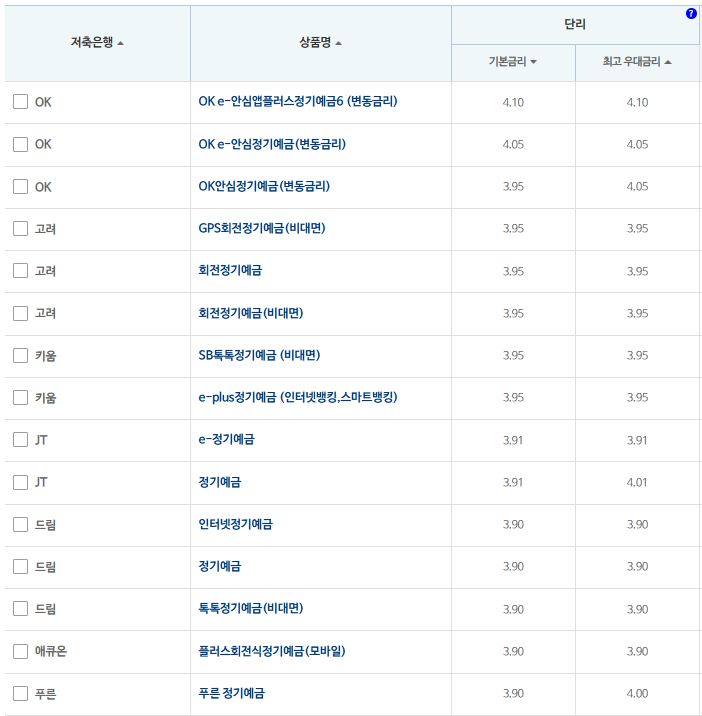Sort by 저축은행 column arrow
702x716 pixels.
[121, 43]
